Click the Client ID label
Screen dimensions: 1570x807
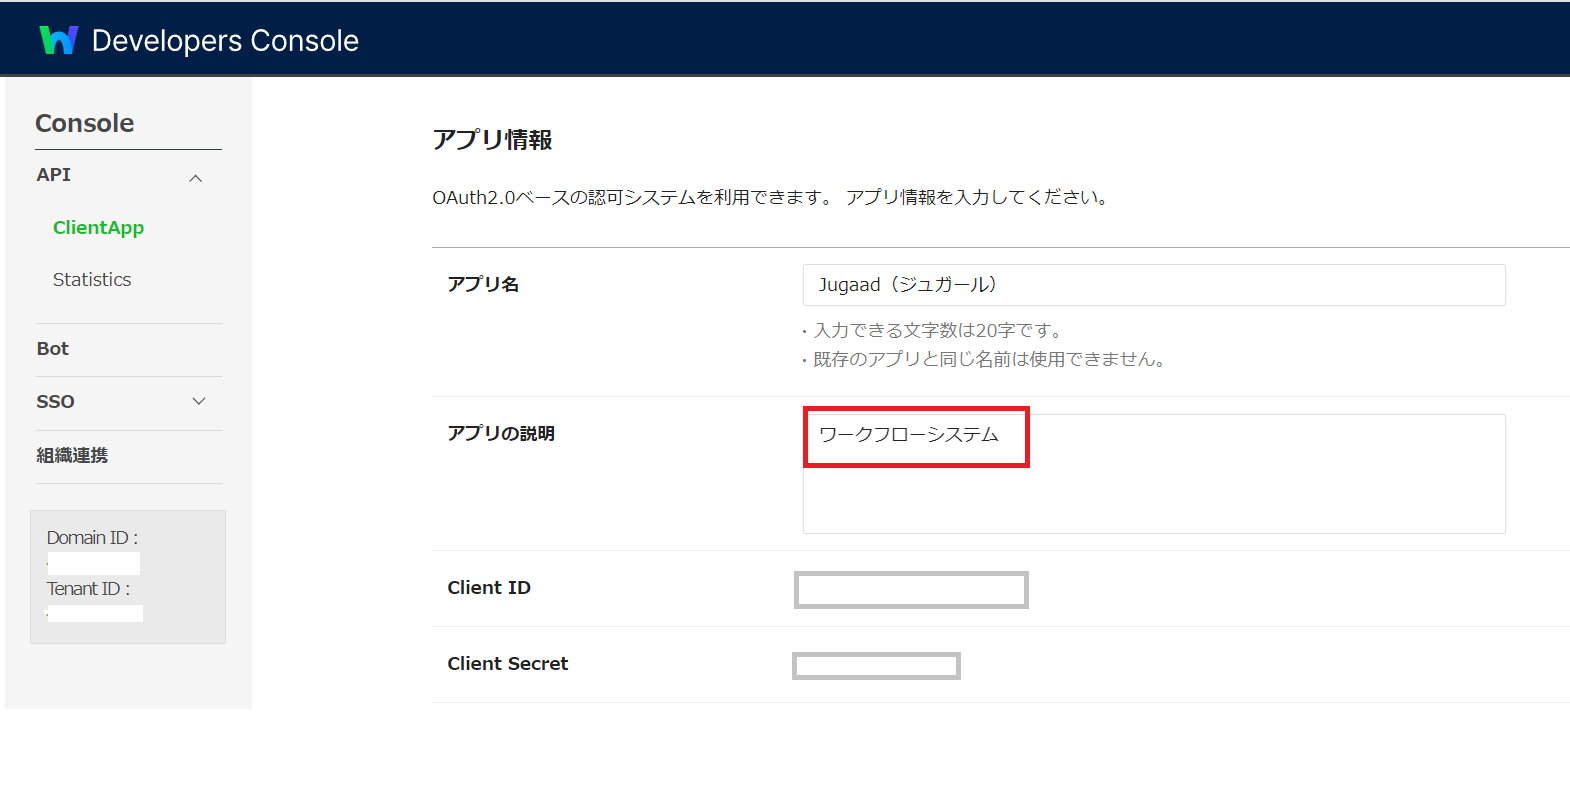coord(489,588)
